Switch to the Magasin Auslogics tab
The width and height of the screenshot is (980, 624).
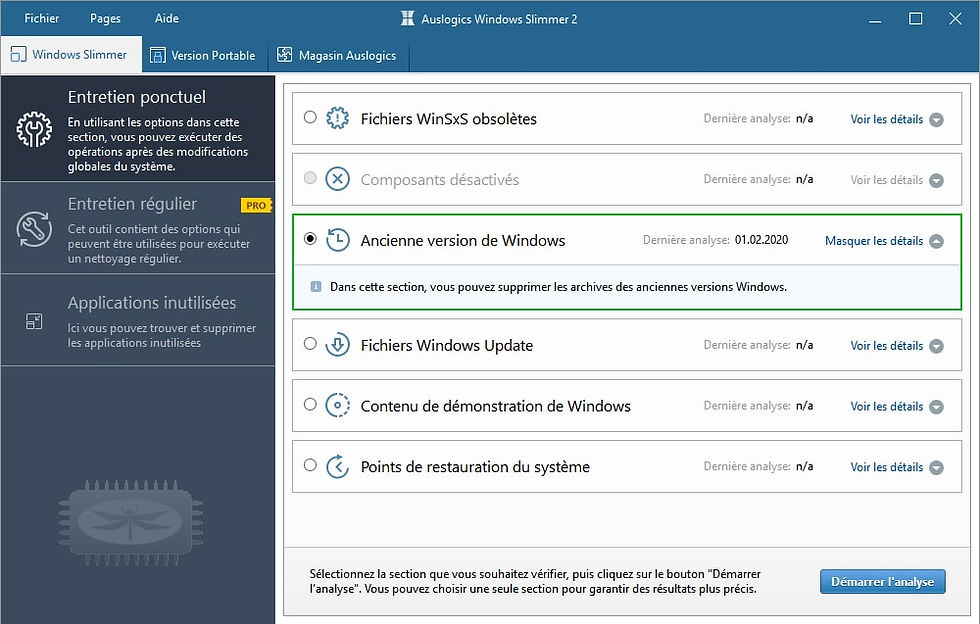click(x=339, y=55)
